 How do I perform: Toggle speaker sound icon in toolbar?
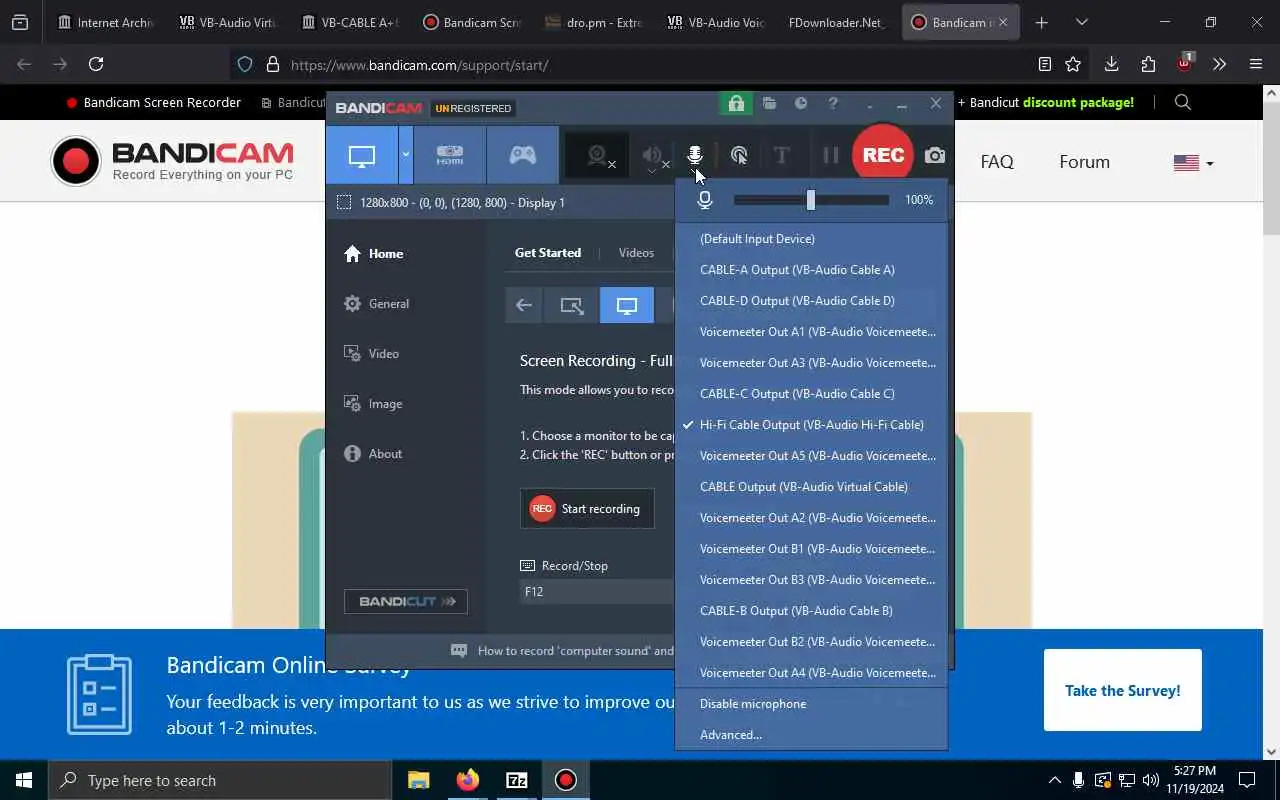tap(653, 155)
